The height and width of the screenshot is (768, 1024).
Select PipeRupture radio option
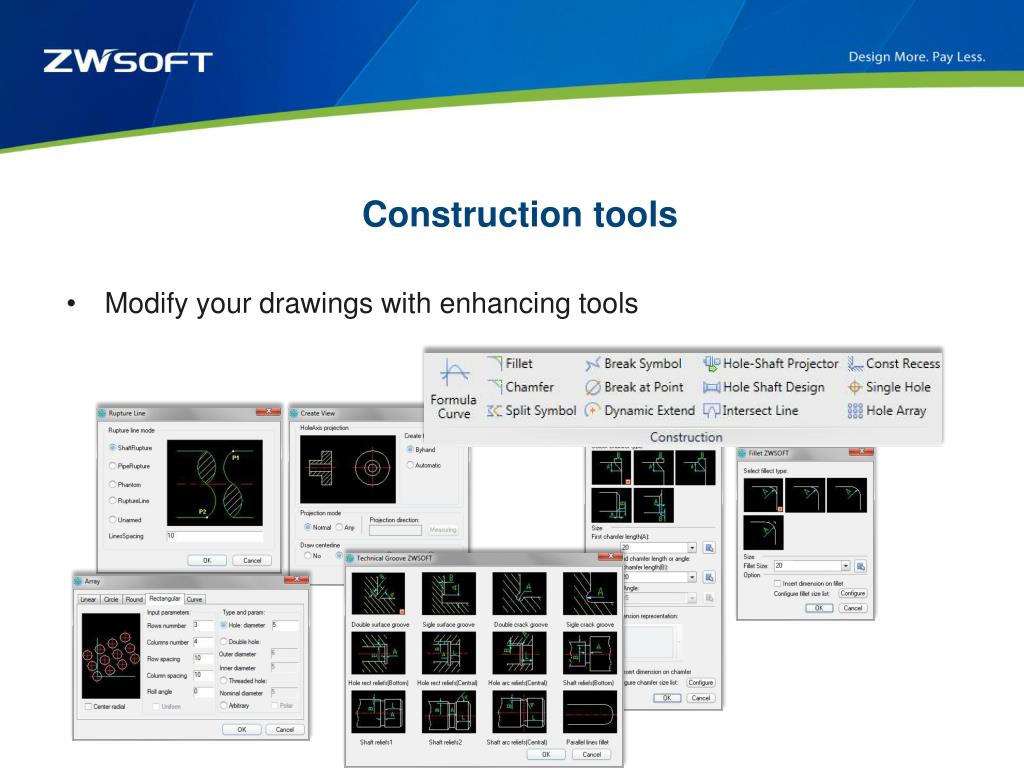coord(113,466)
